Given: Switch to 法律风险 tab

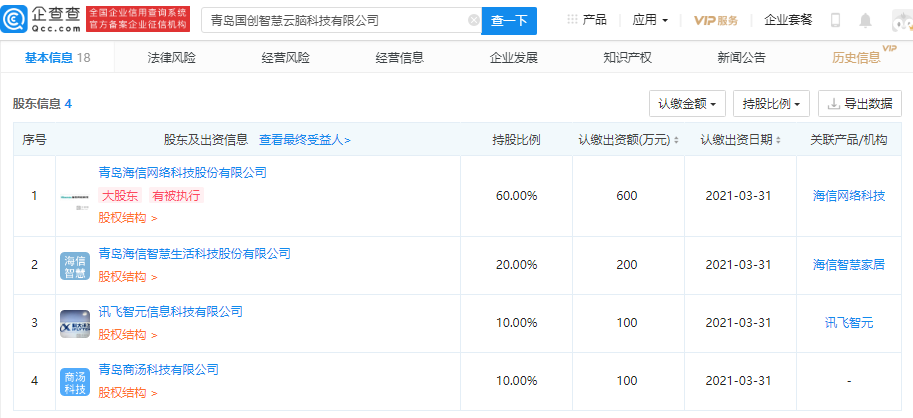Looking at the screenshot, I should pyautogui.click(x=172, y=57).
